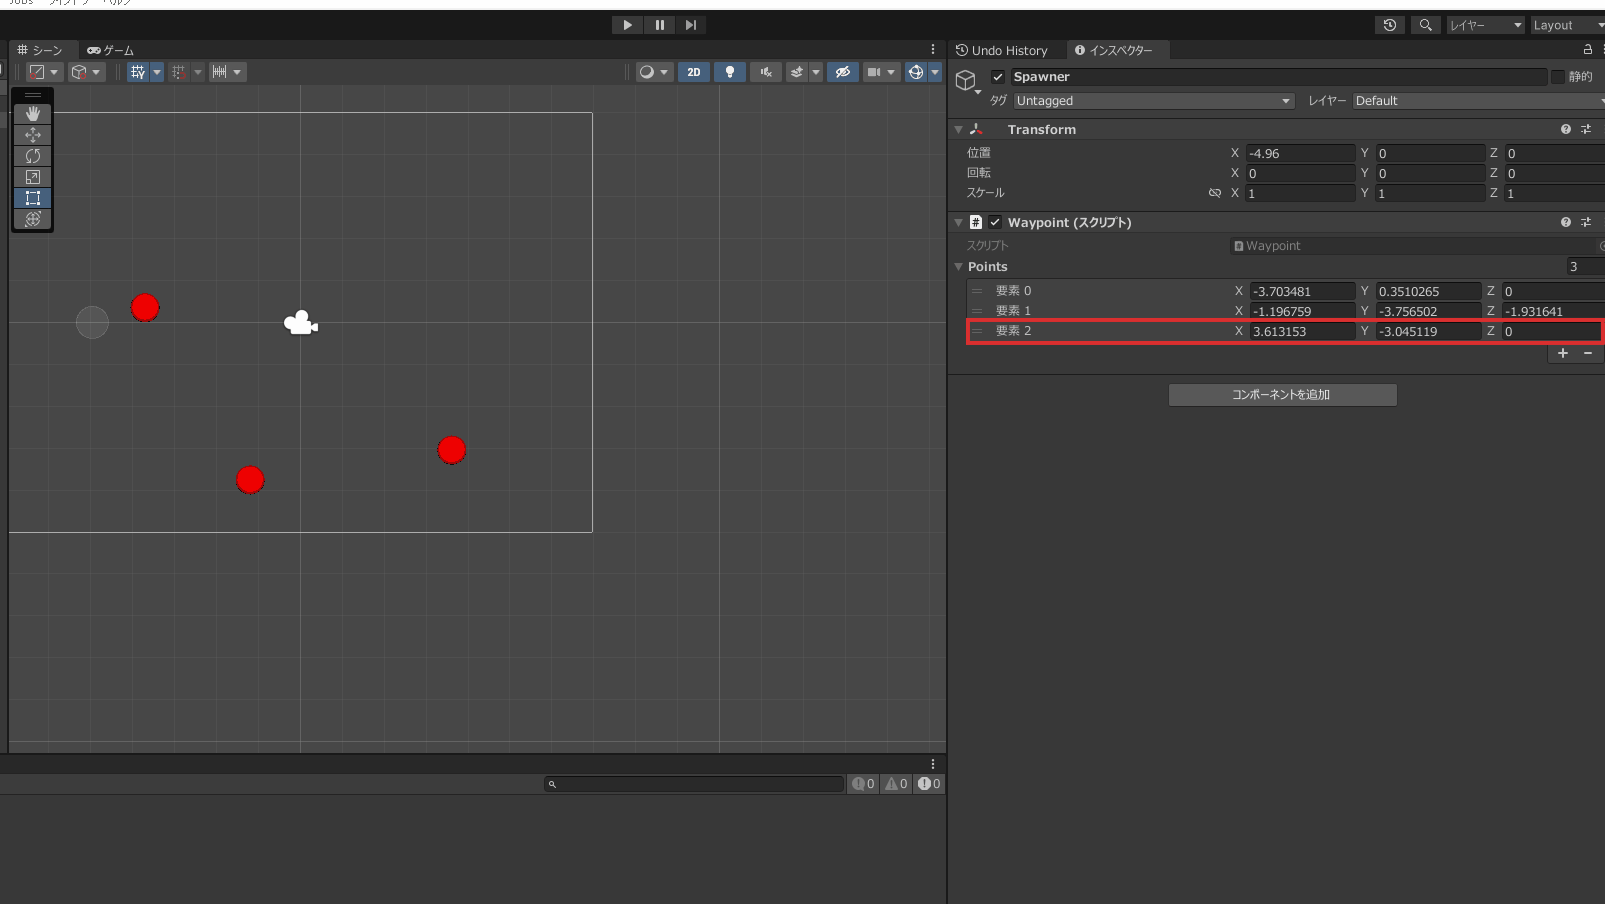Open the Untagged tag dropdown

(1152, 100)
